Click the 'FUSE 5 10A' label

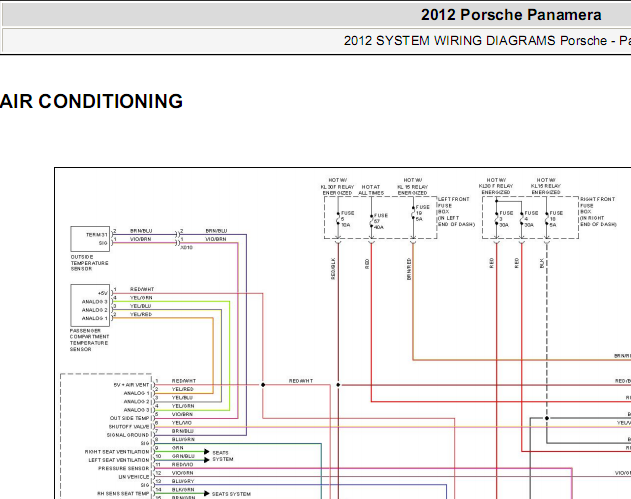click(x=347, y=219)
